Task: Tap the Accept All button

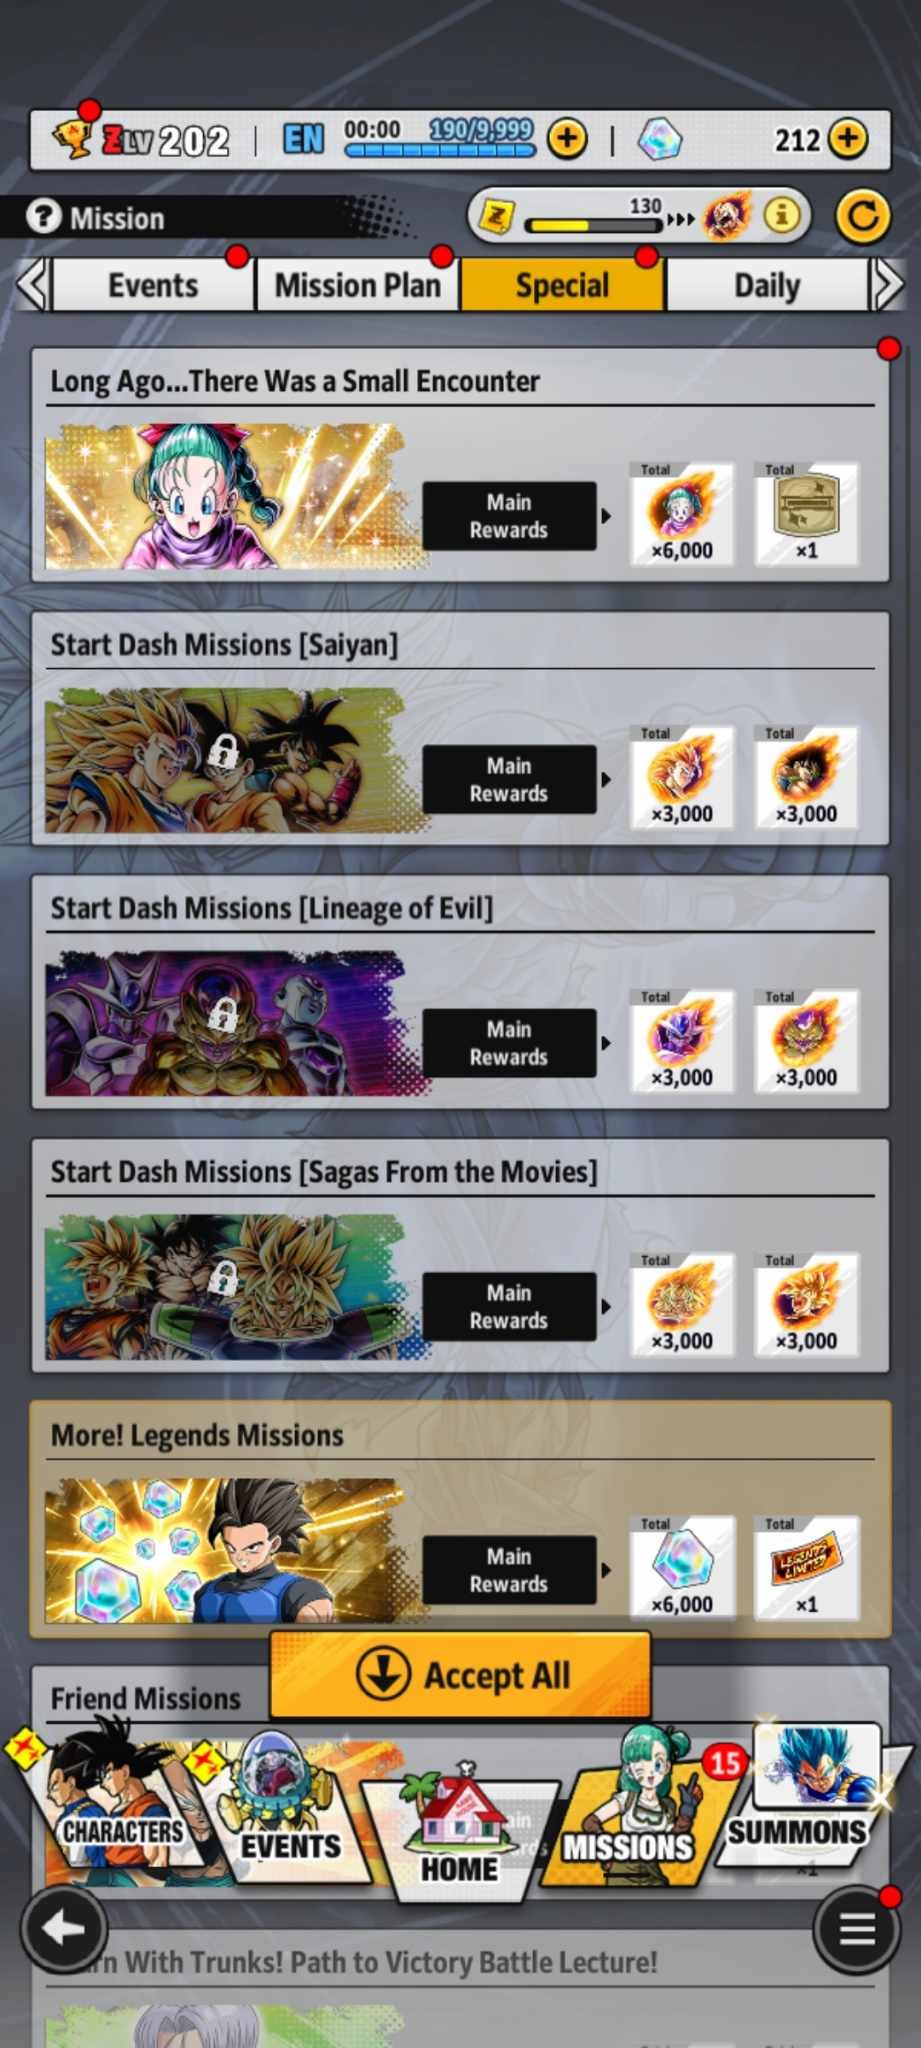Action: click(460, 1675)
